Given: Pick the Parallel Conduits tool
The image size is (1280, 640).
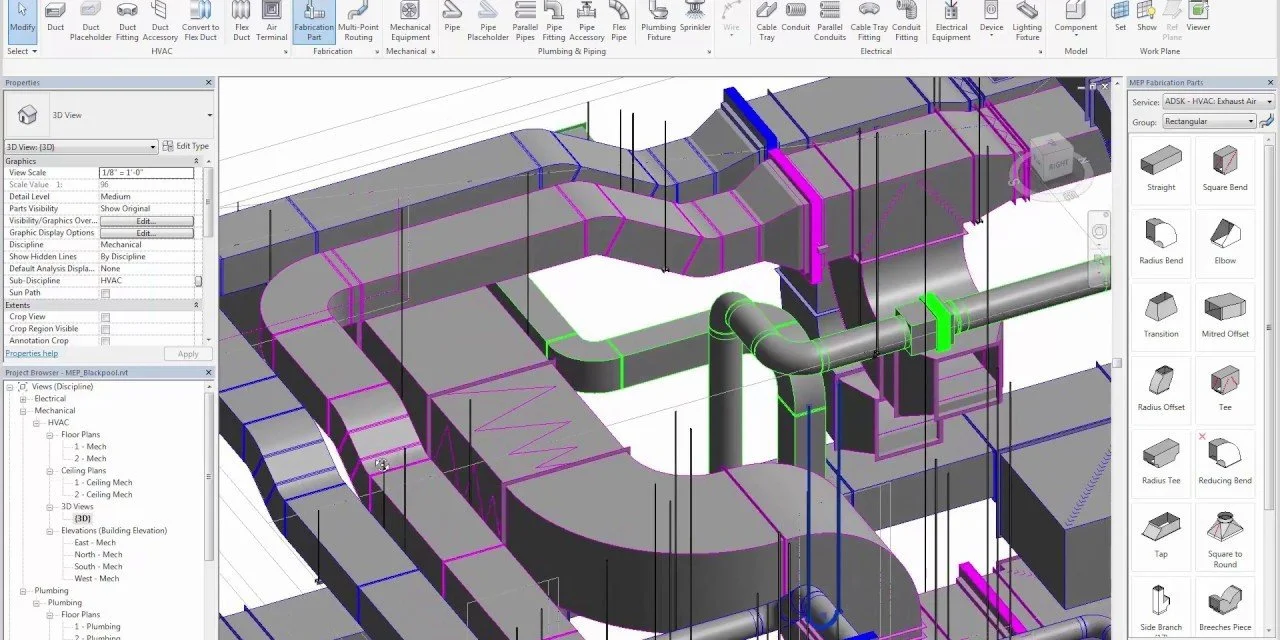Looking at the screenshot, I should coord(830,20).
